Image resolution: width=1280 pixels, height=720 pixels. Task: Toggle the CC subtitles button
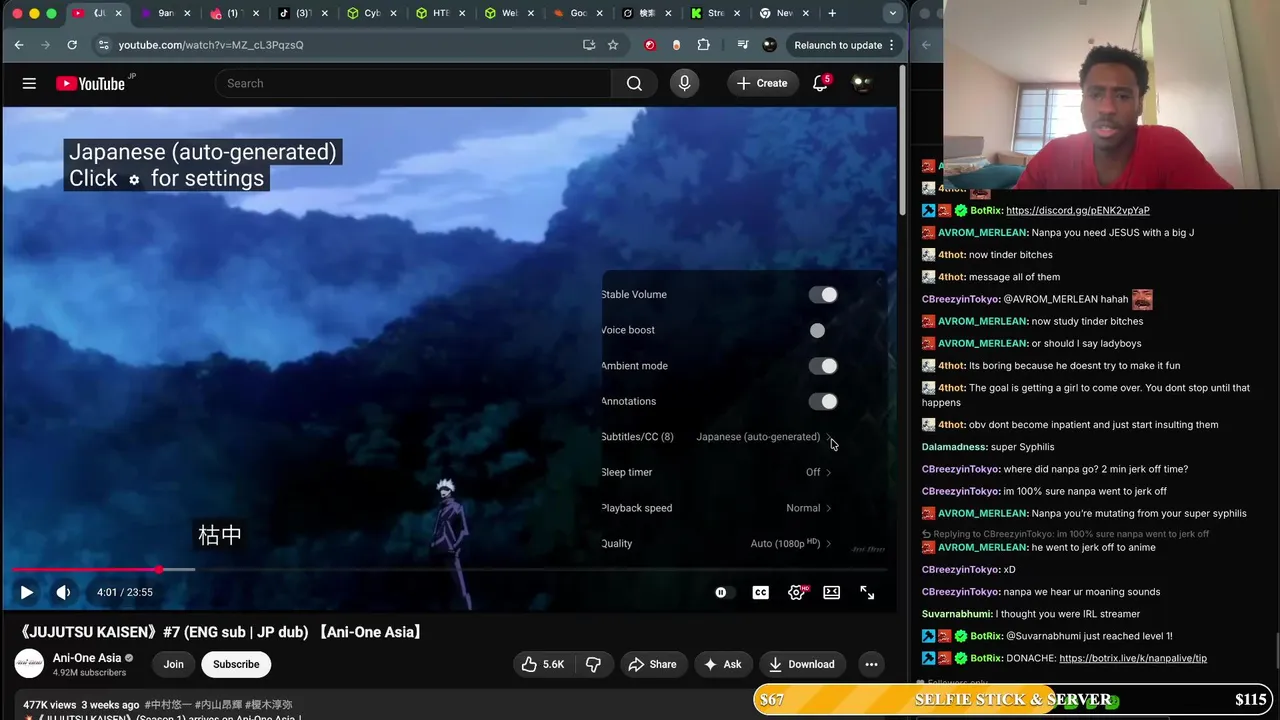[x=761, y=592]
